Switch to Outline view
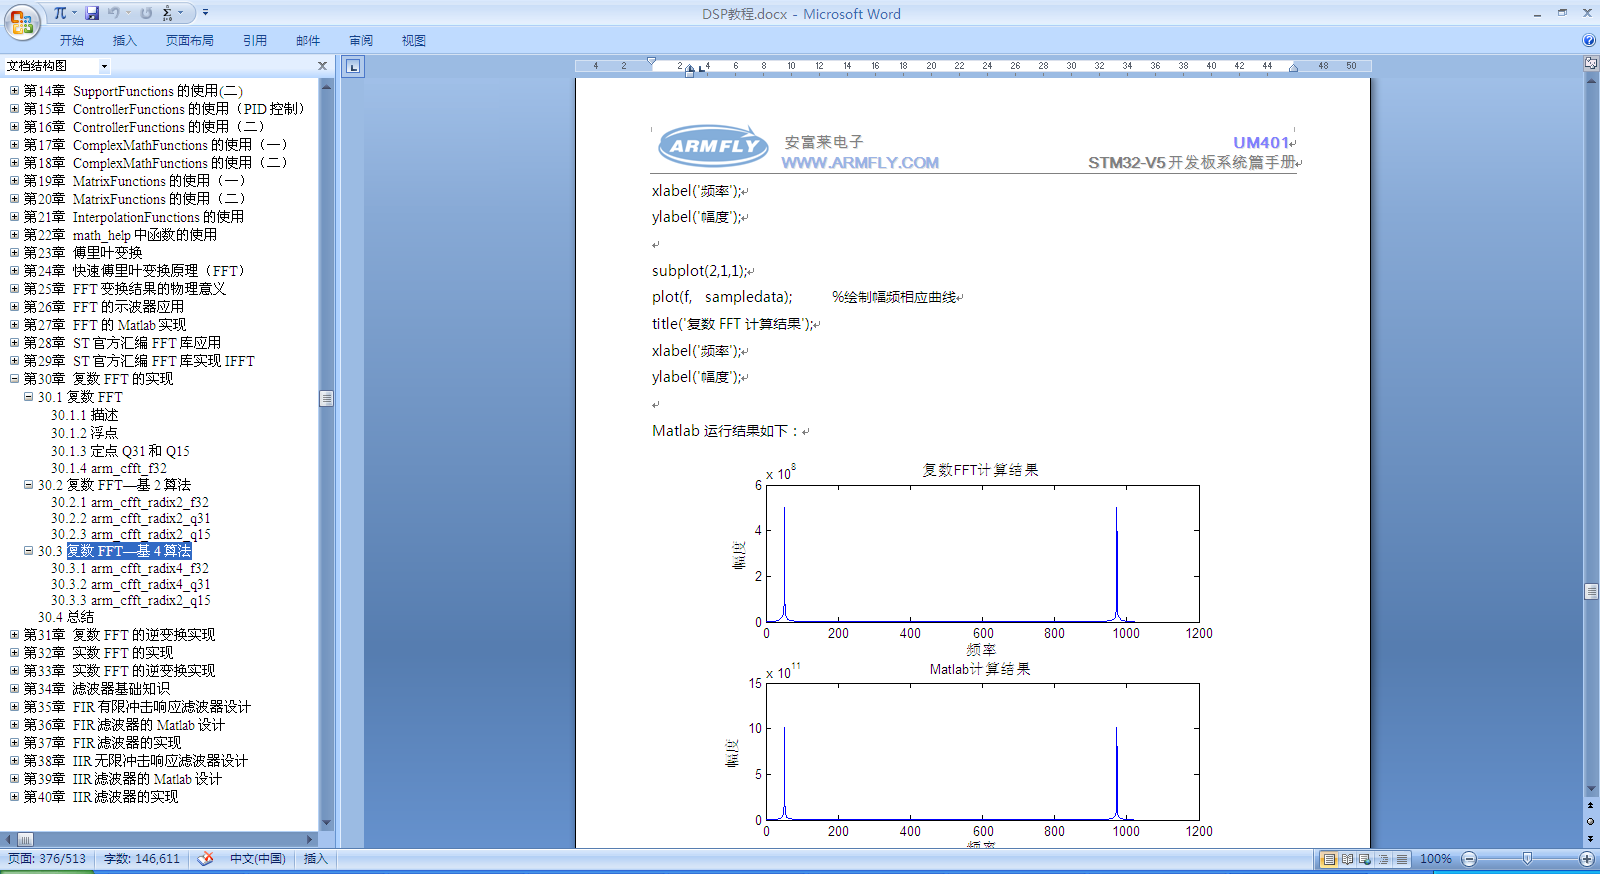This screenshot has width=1600, height=874. click(x=1384, y=859)
